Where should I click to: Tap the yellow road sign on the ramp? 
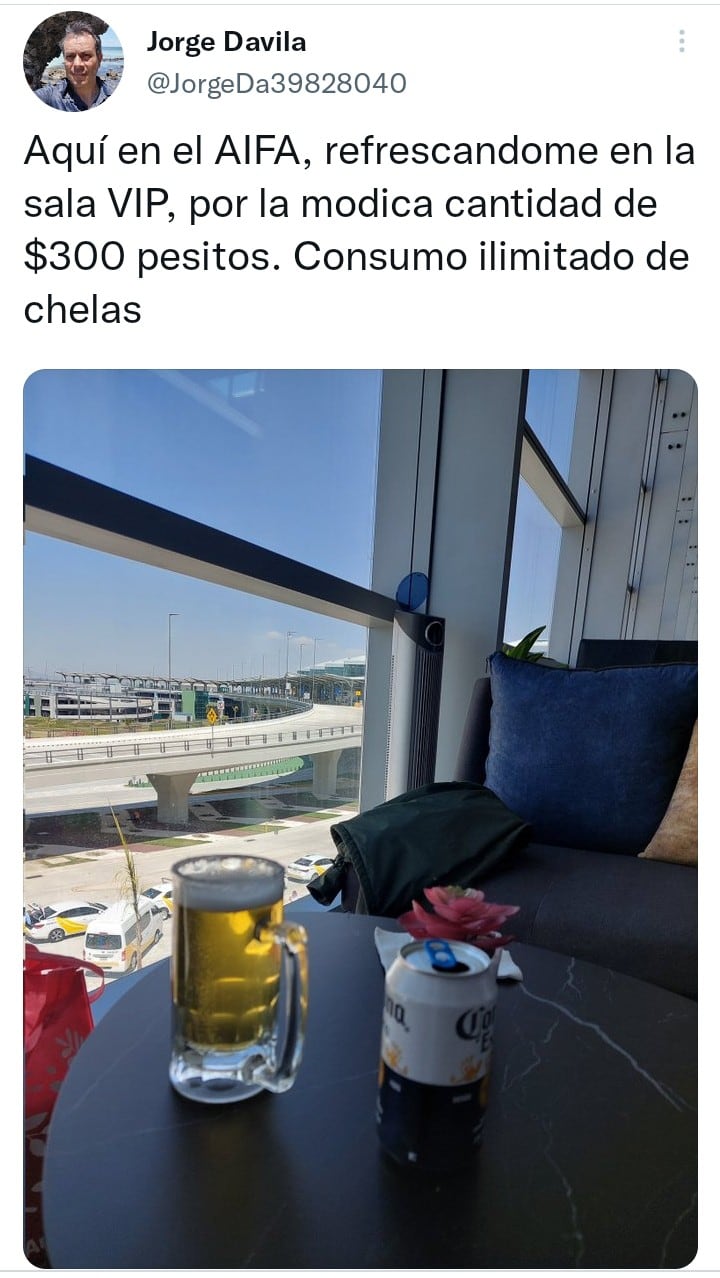(212, 715)
